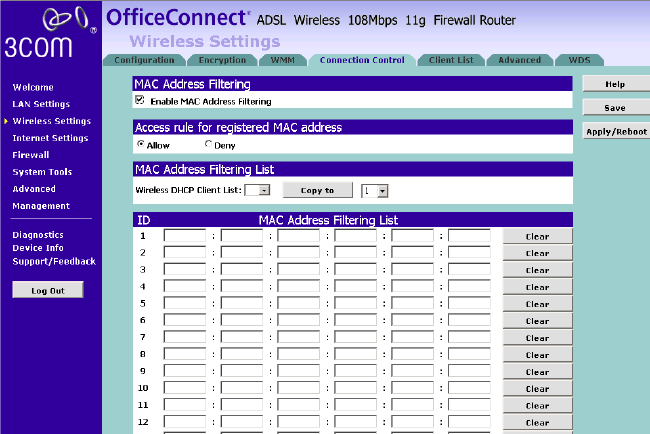Clear MAC address entry ID 2

pos(538,253)
